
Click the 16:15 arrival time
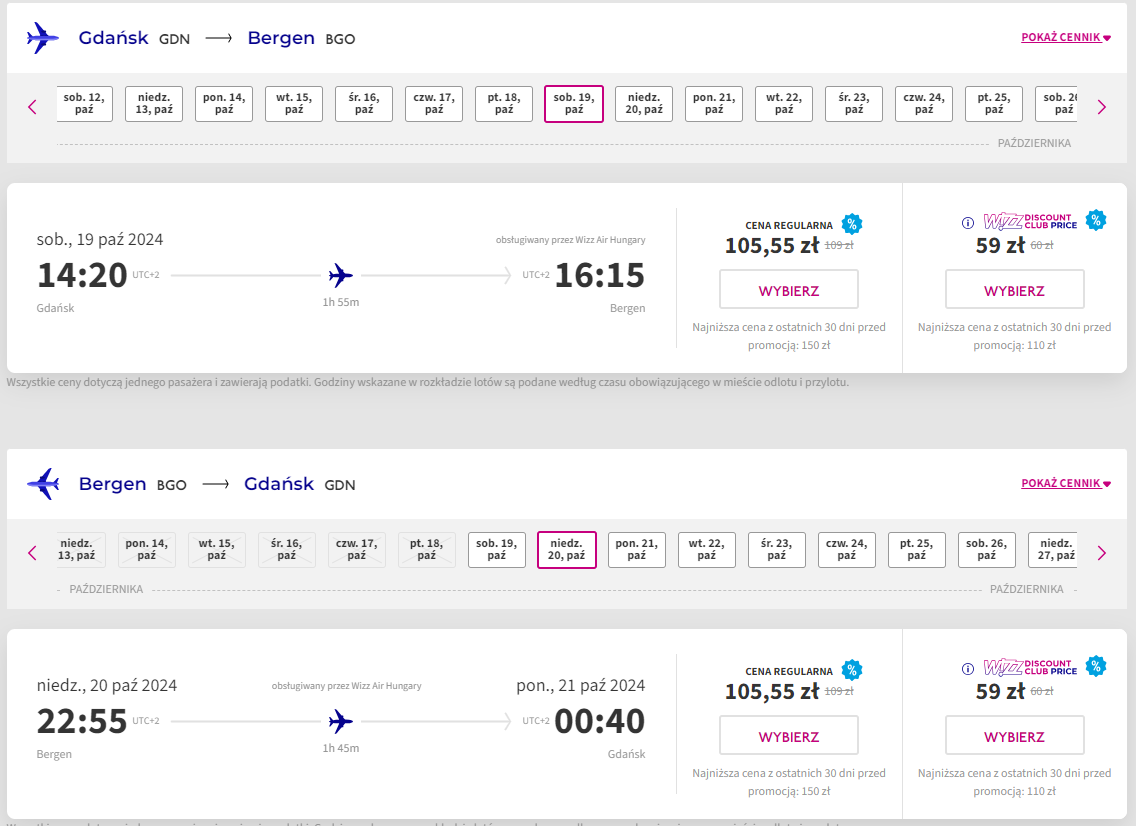click(600, 275)
